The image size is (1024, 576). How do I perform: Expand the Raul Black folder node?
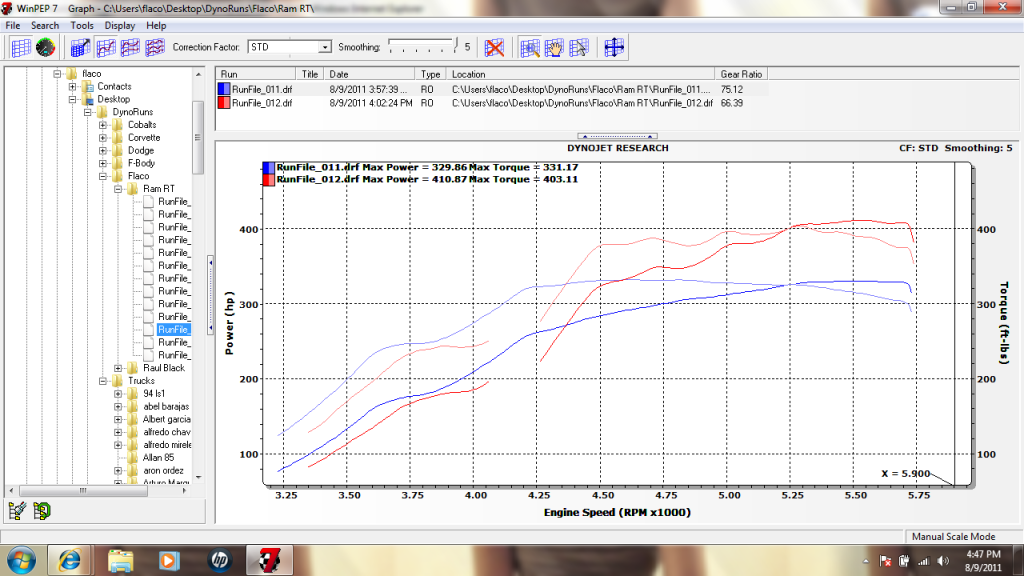pyautogui.click(x=118, y=368)
